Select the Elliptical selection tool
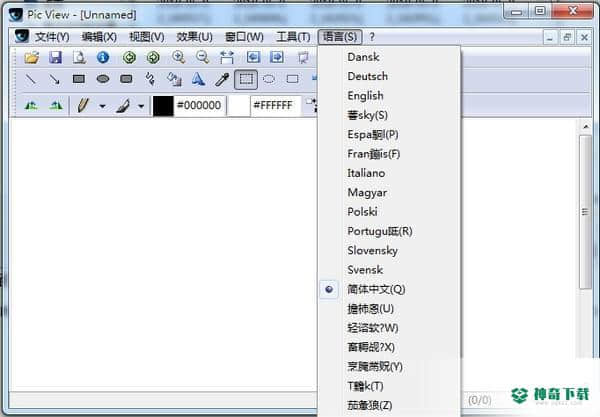This screenshot has height=417, width=600. tap(269, 79)
